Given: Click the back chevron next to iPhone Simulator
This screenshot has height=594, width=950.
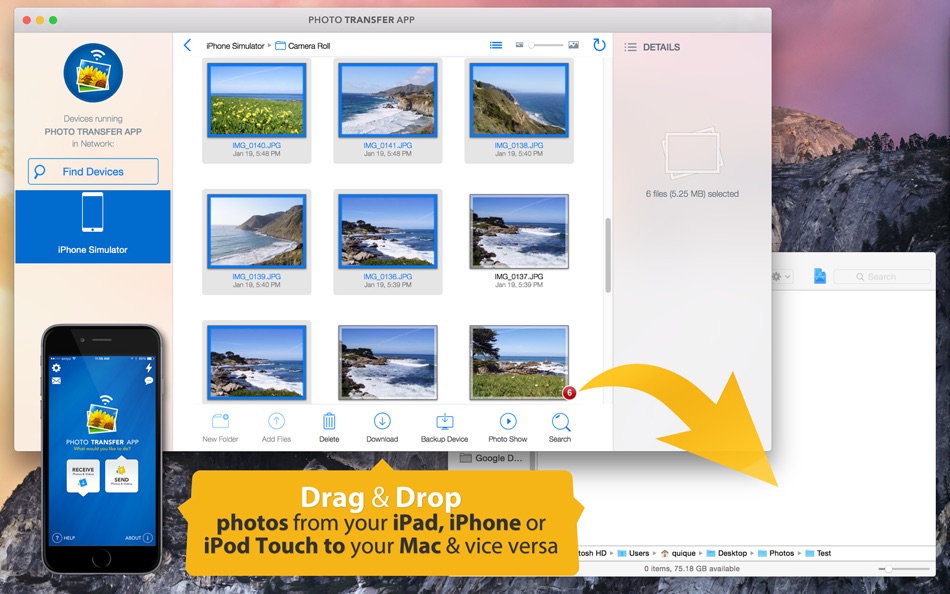Looking at the screenshot, I should tap(187, 45).
